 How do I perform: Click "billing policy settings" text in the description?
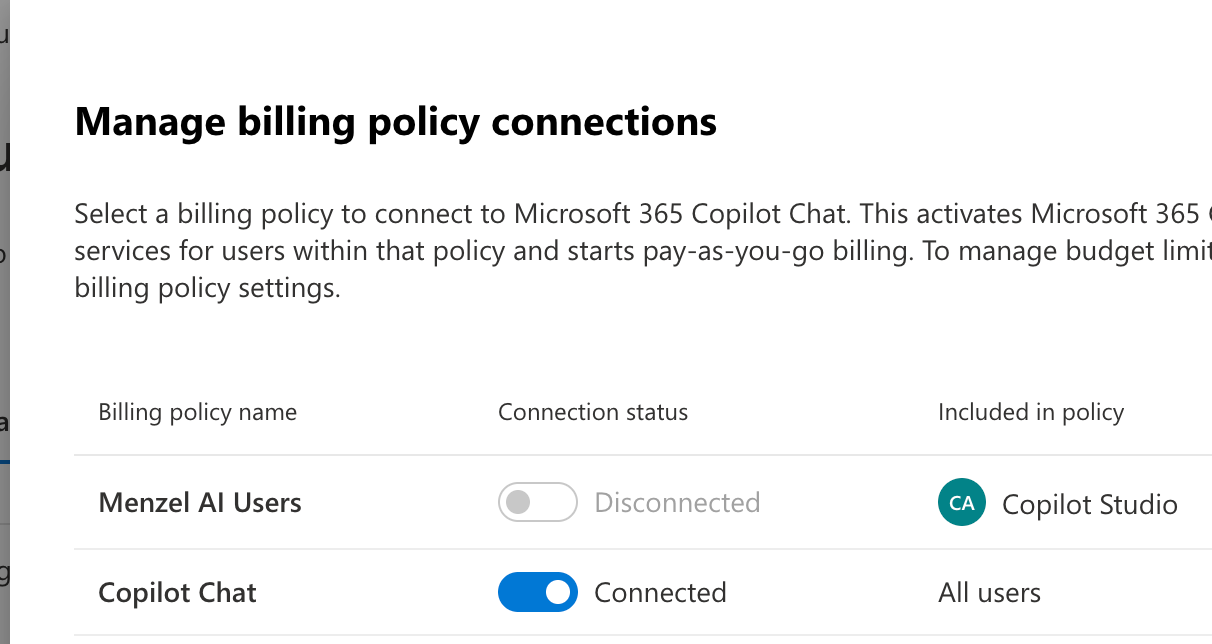[x=207, y=290]
